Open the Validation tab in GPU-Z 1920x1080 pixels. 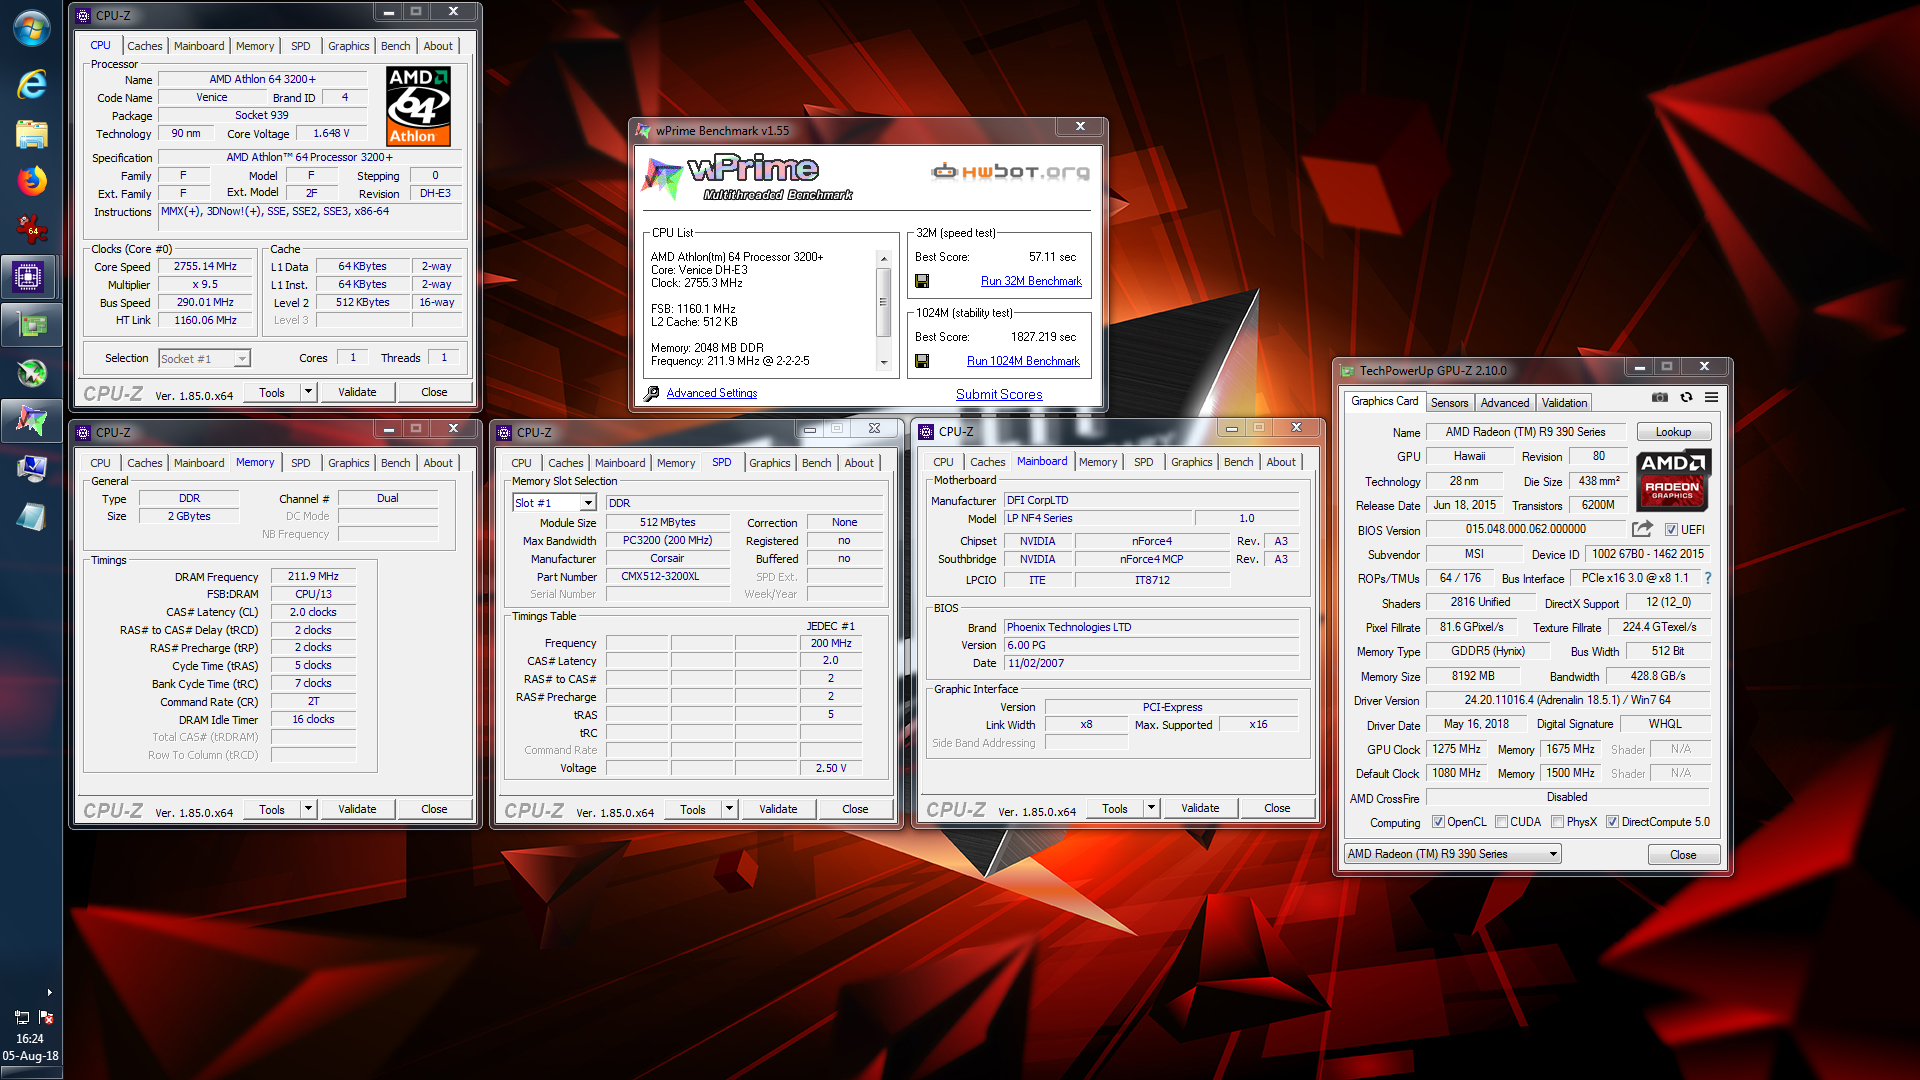[1564, 403]
